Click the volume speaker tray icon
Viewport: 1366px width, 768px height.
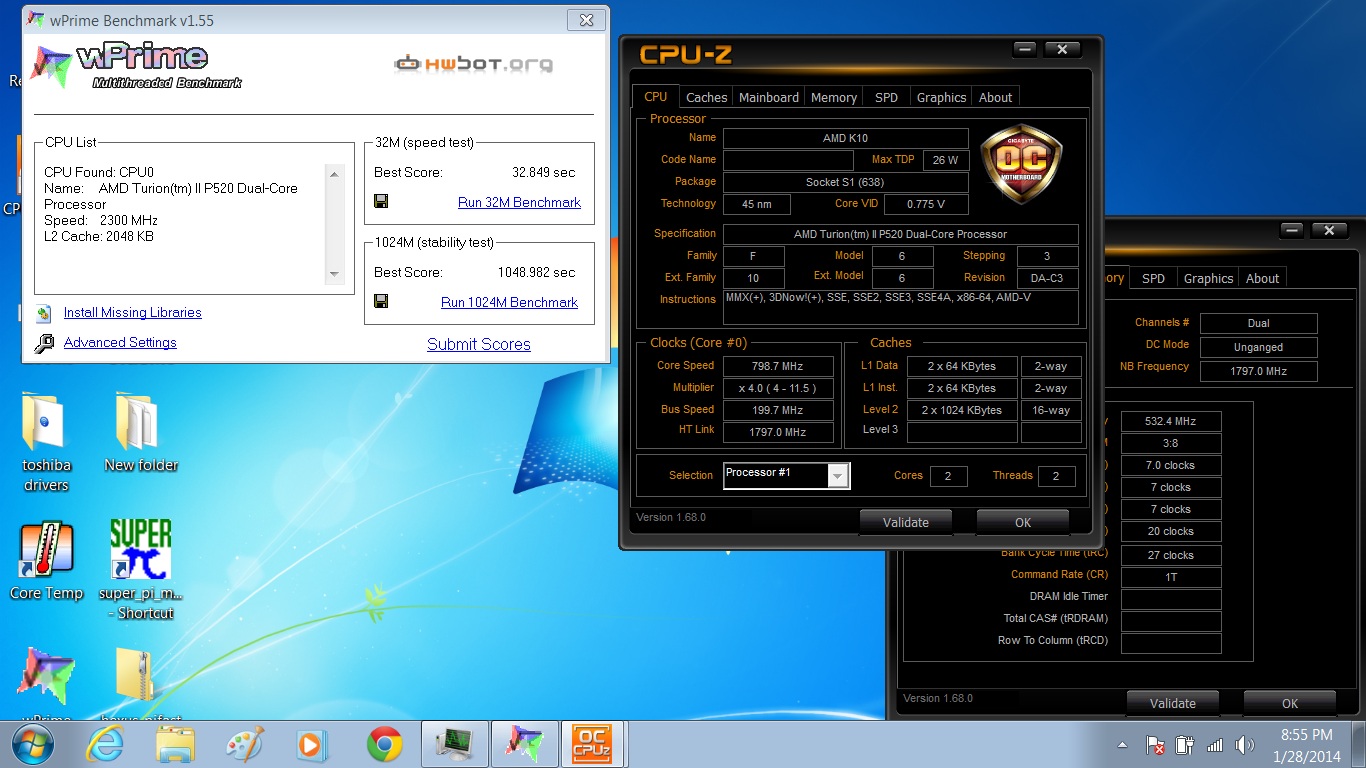coord(1245,745)
